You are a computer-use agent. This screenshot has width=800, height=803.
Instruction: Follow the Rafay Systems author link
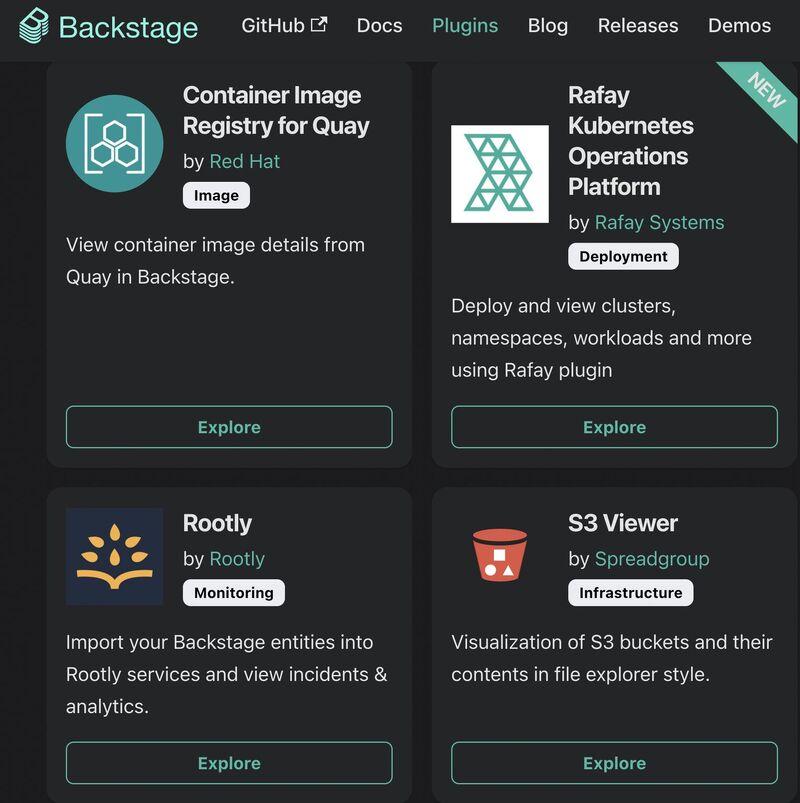pyautogui.click(x=659, y=222)
